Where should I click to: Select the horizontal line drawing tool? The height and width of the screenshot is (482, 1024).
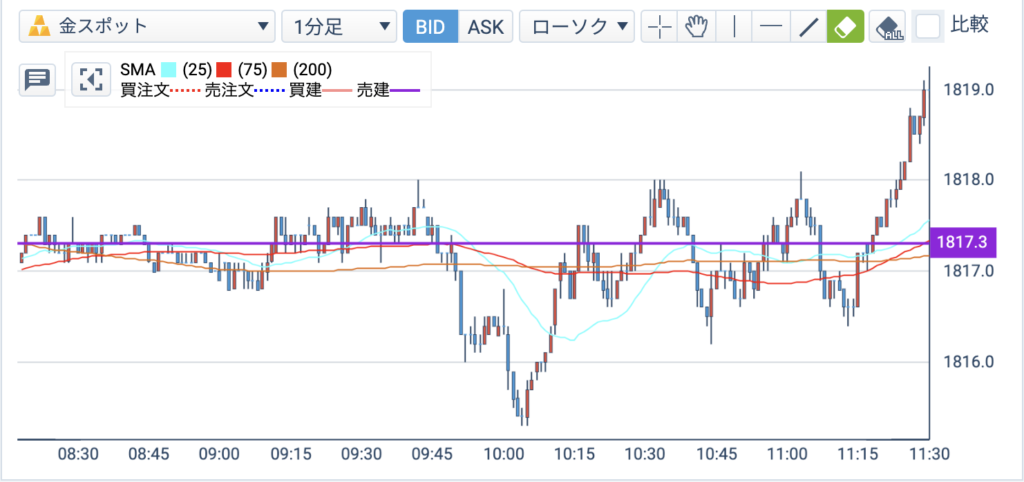pos(772,27)
